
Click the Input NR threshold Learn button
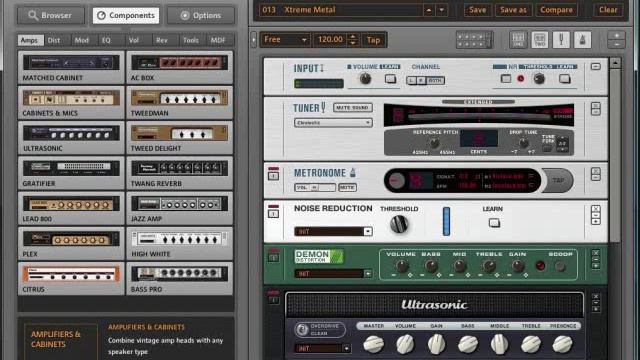pyautogui.click(x=564, y=78)
